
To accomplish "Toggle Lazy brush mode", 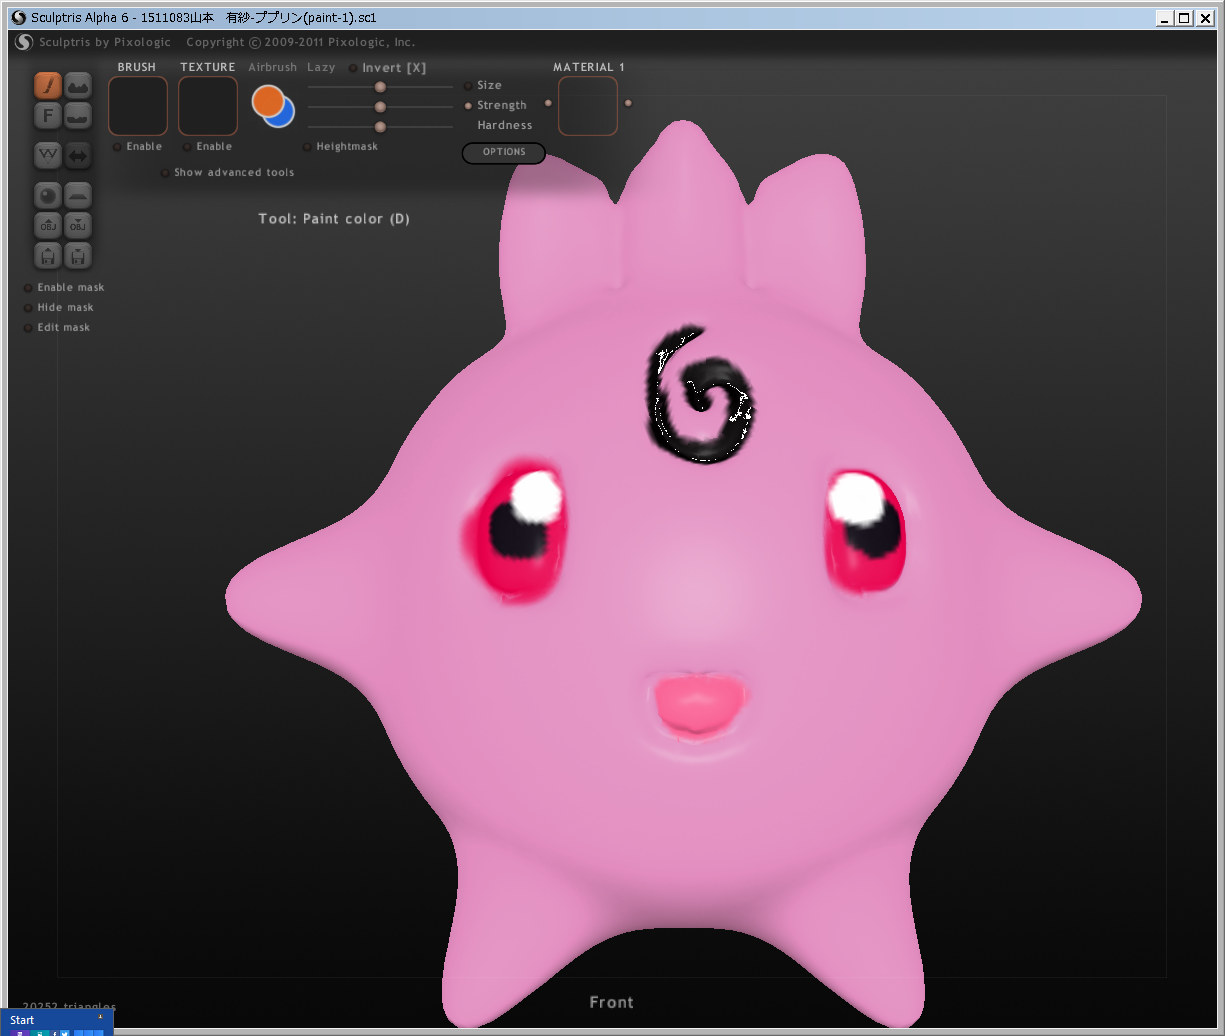I will point(321,67).
